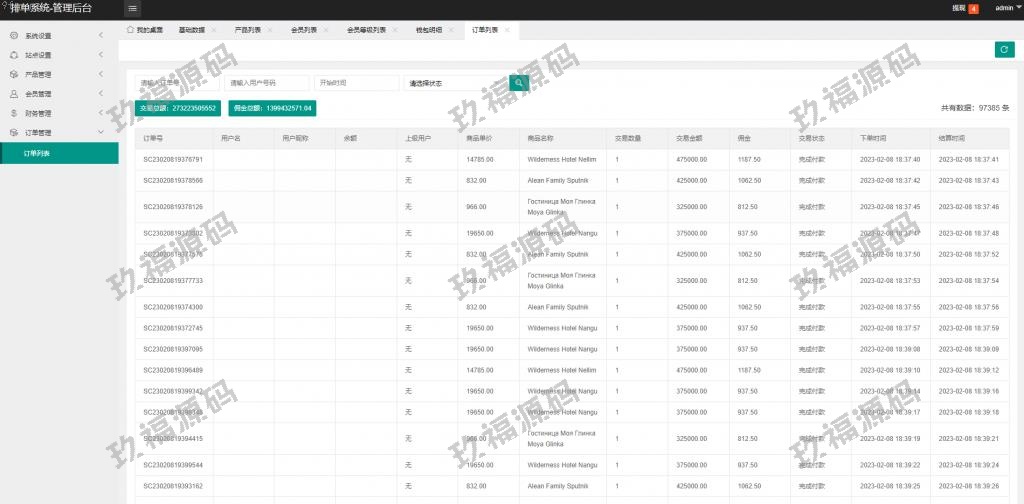Click the green refresh icon button
Image resolution: width=1024 pixels, height=504 pixels.
point(1003,50)
